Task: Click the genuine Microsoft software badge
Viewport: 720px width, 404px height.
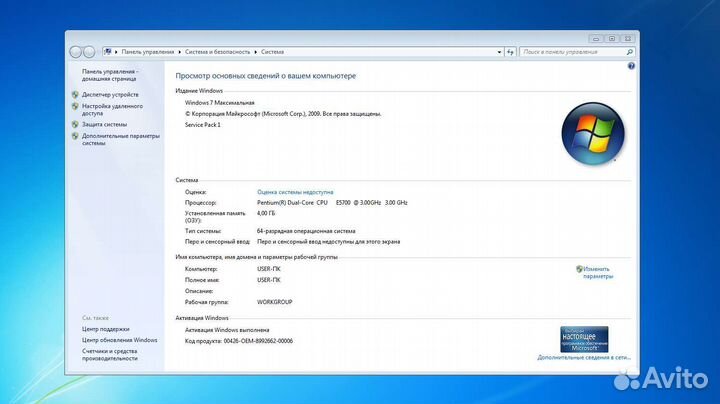Action: click(584, 339)
